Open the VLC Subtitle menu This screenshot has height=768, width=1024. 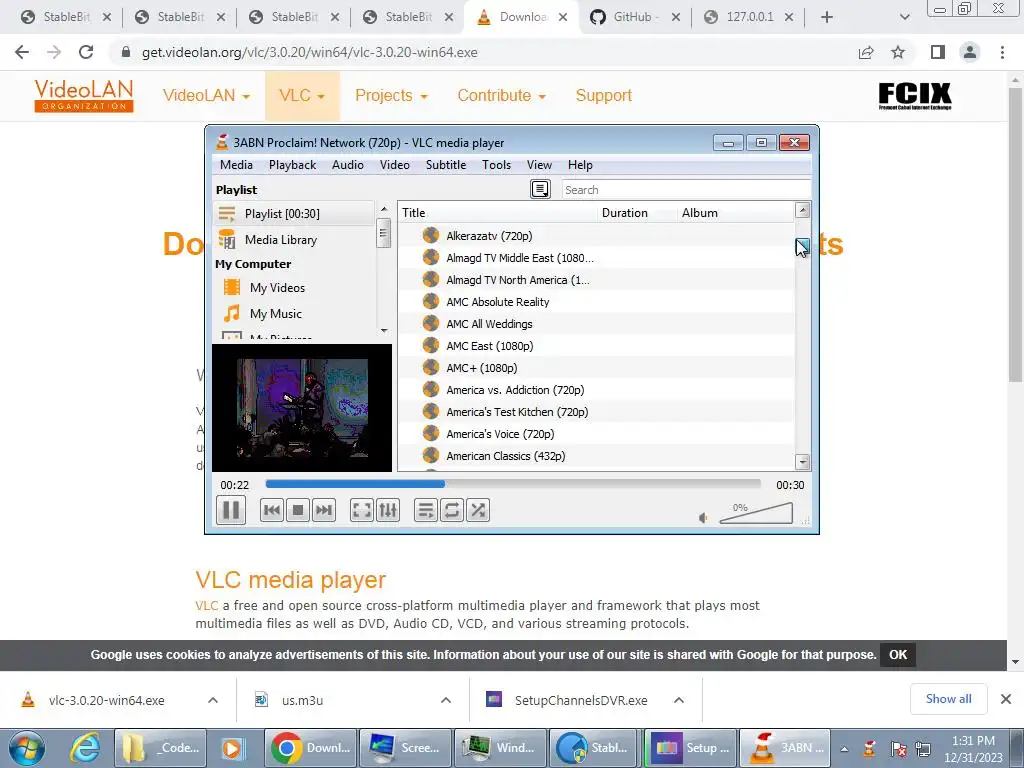pyautogui.click(x=446, y=165)
